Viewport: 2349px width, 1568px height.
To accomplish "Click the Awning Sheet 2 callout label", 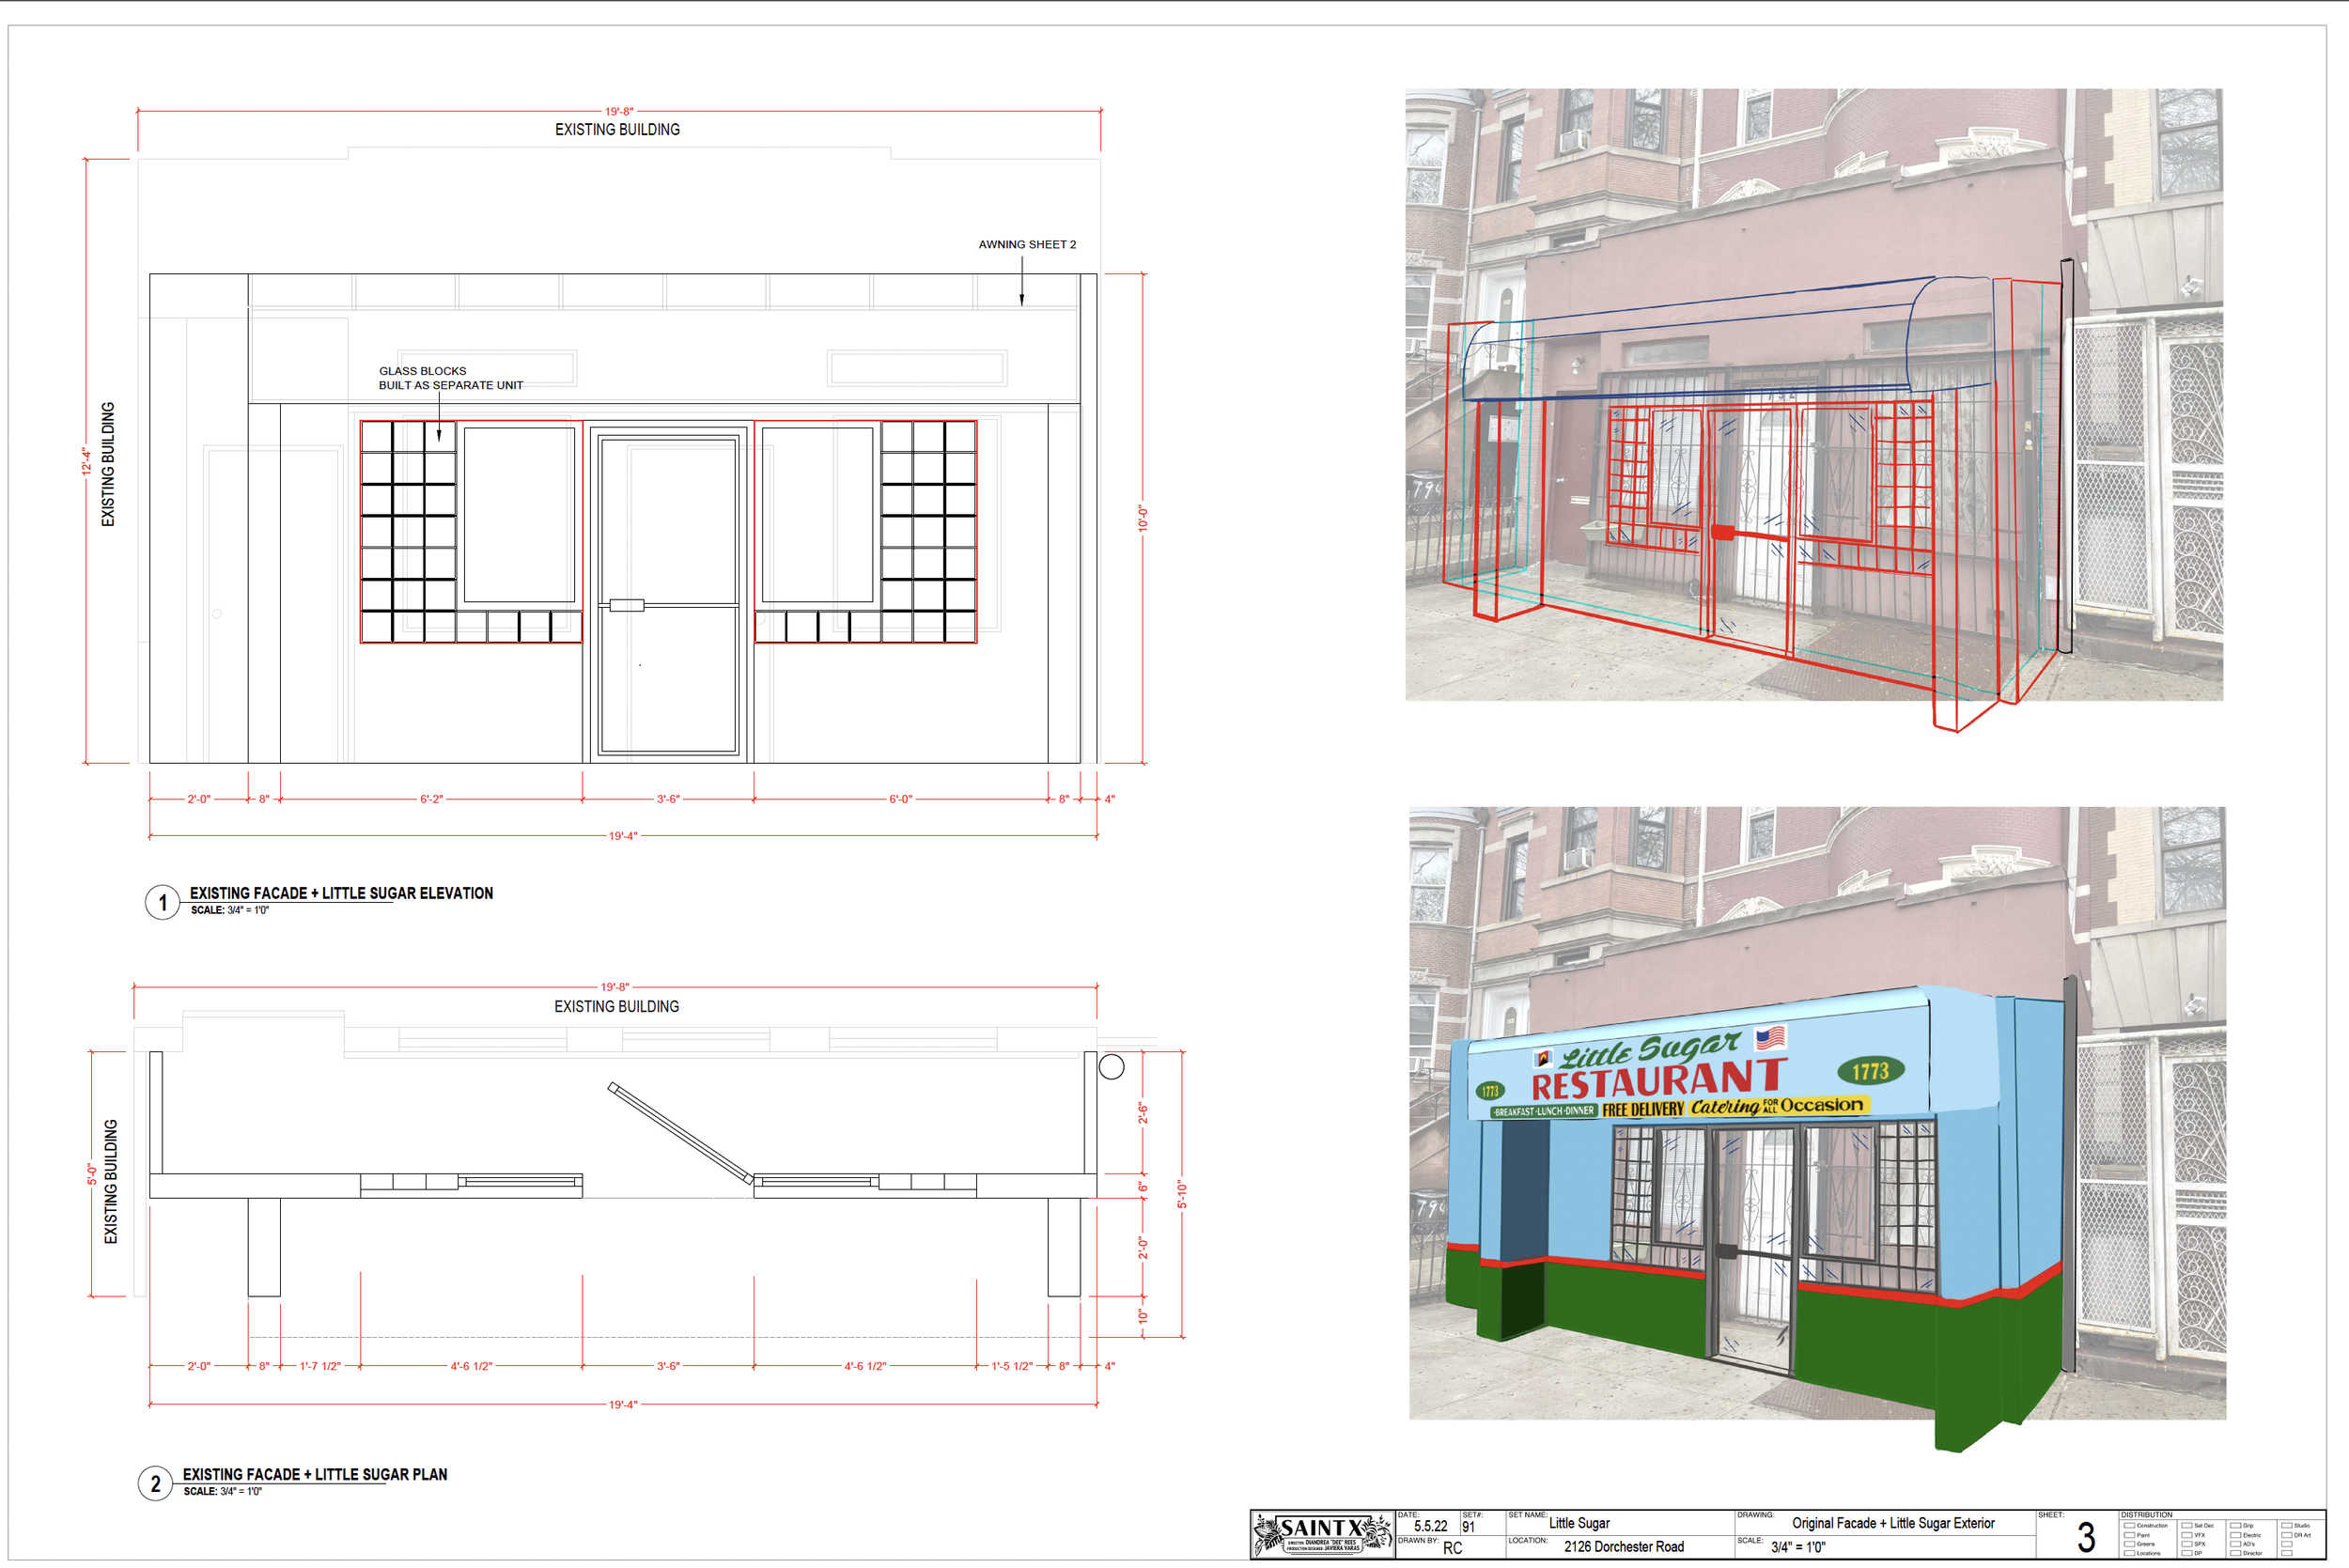I will 1027,245.
